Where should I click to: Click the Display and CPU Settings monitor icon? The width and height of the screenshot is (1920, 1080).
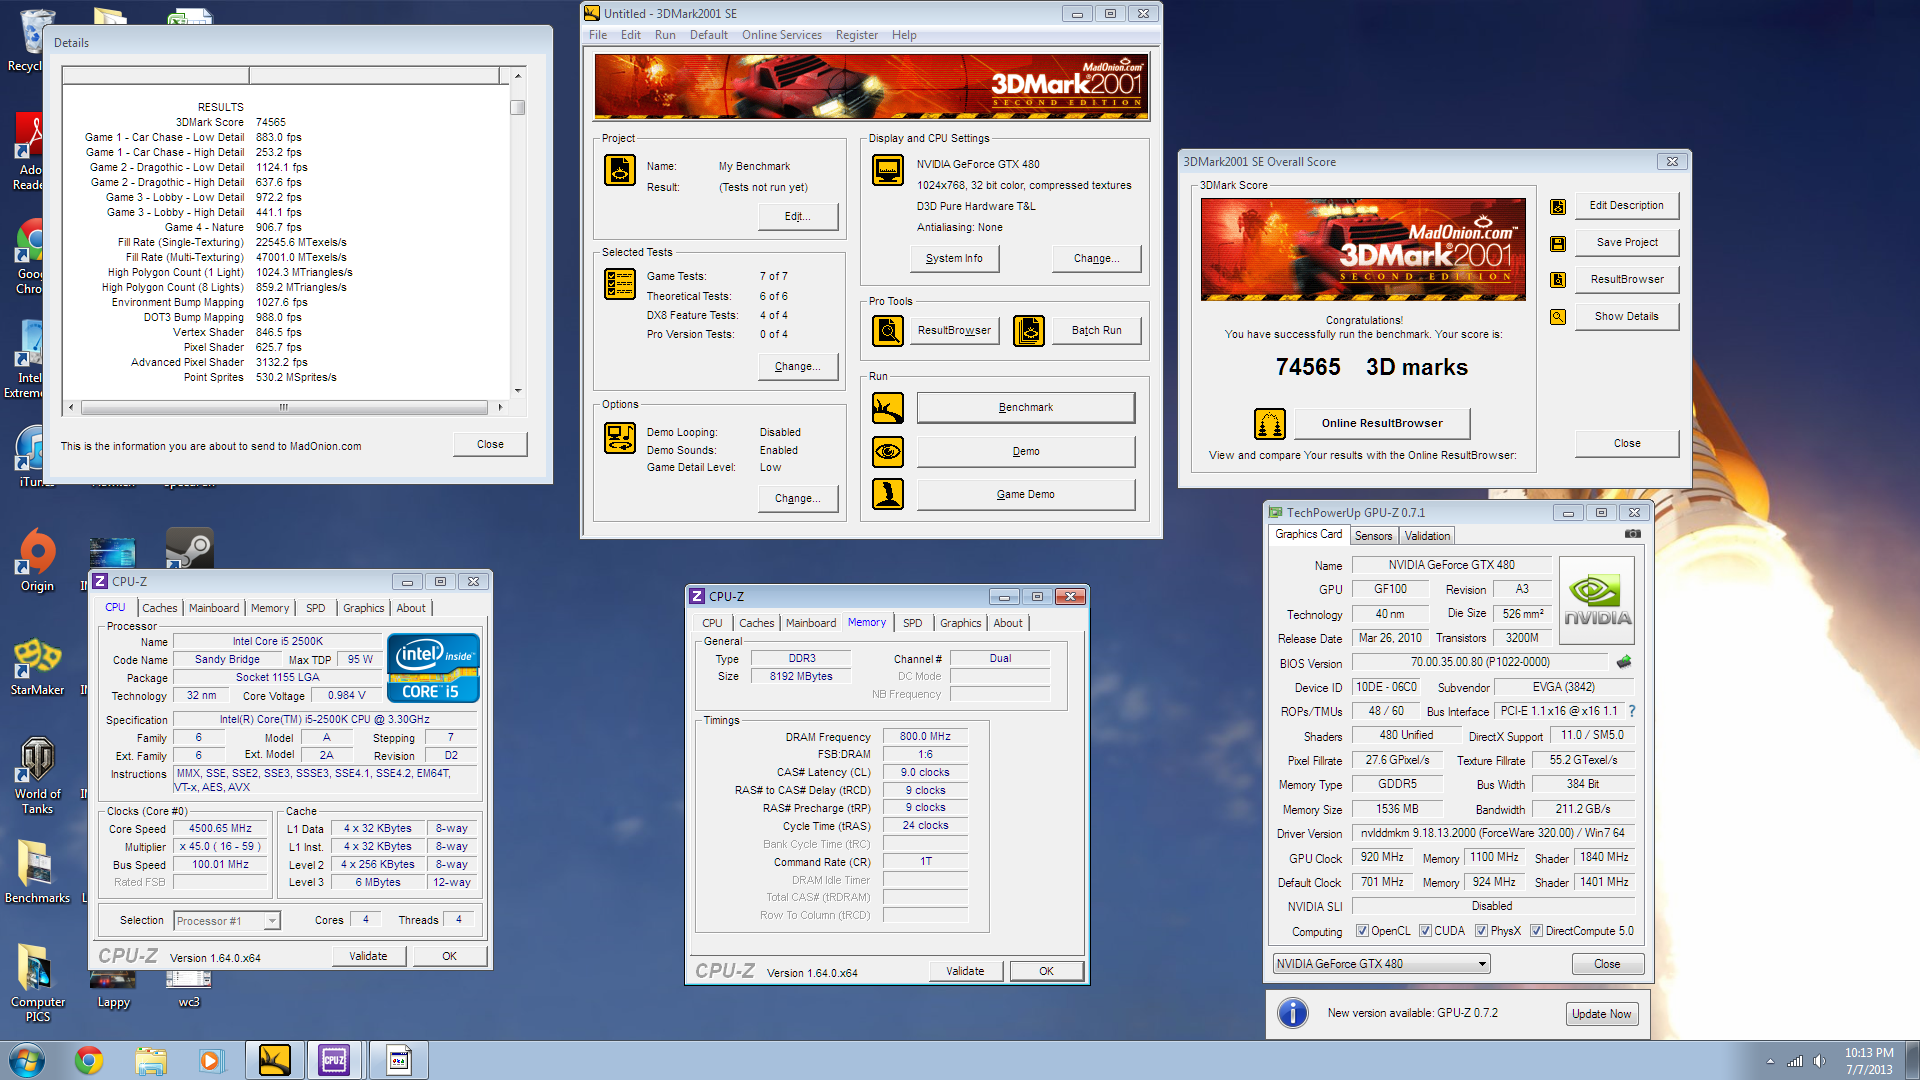coord(887,170)
